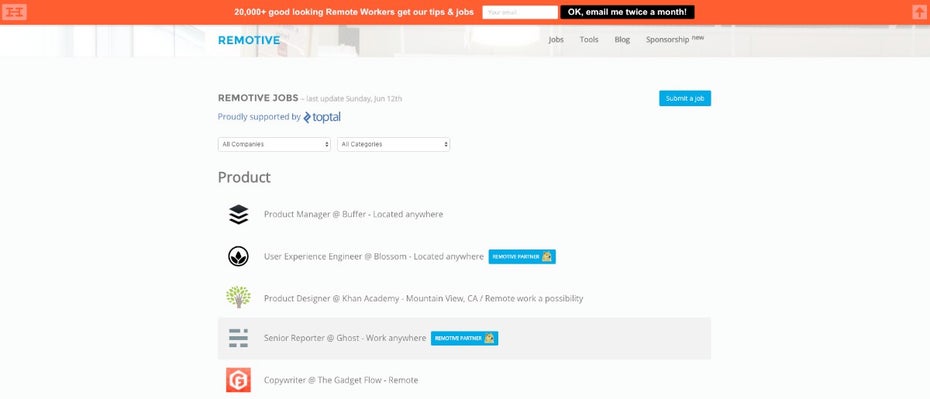930x399 pixels.
Task: Open the Sponsorship menu item
Action: (x=674, y=39)
